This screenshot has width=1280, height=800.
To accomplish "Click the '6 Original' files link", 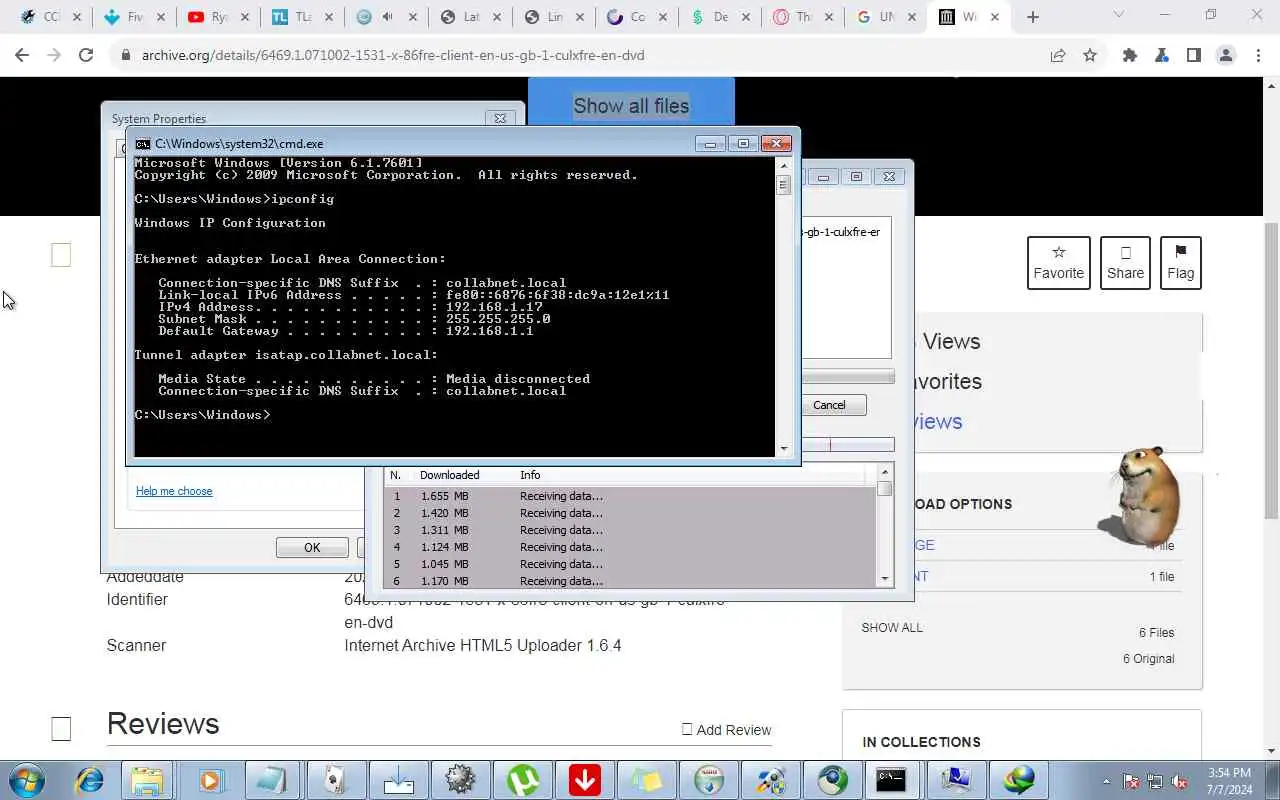I will point(1148,659).
